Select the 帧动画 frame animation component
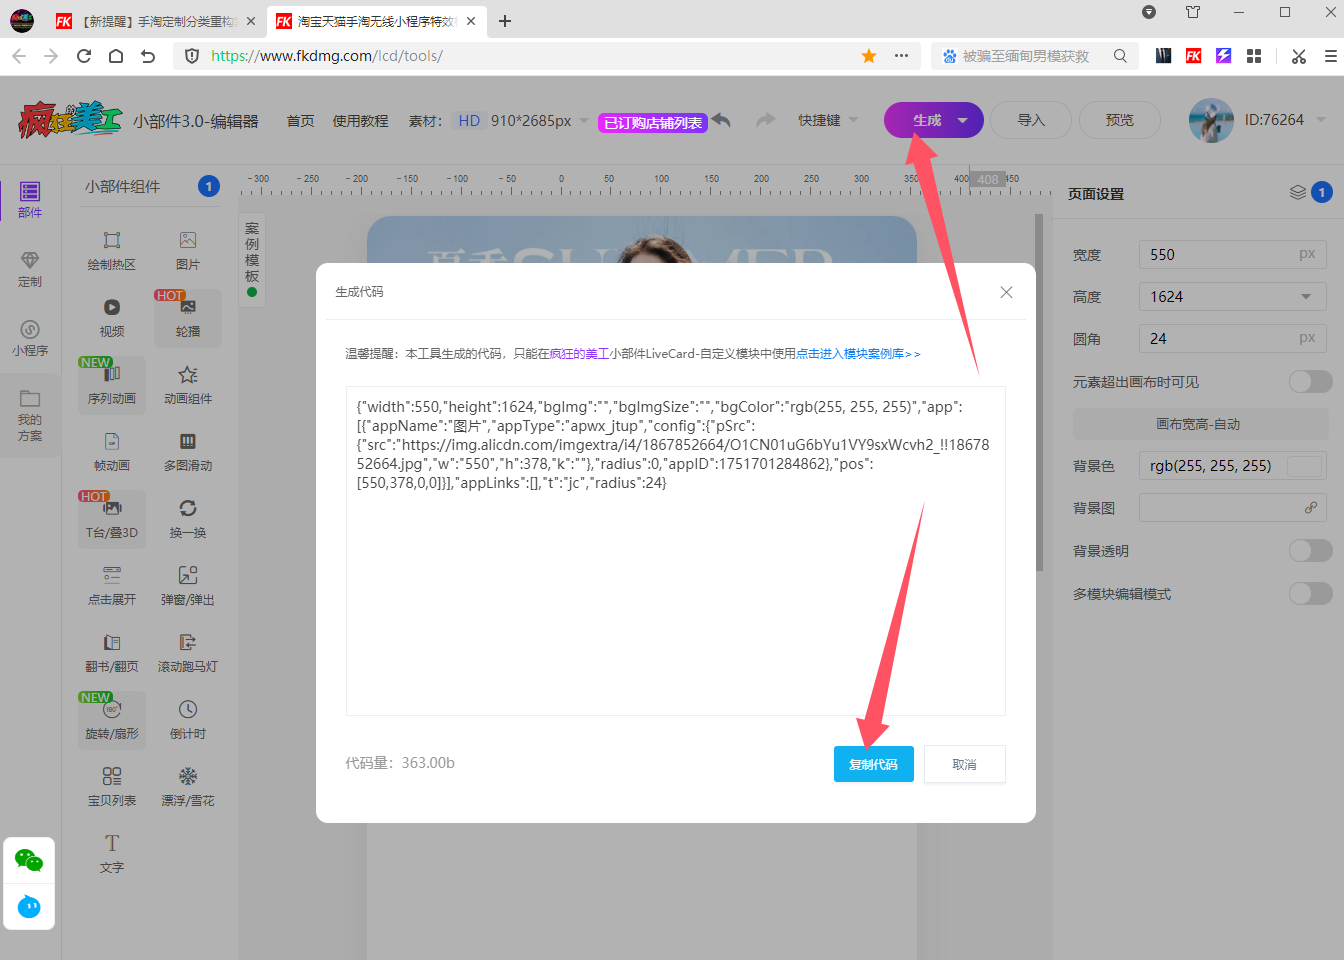The image size is (1344, 960). pyautogui.click(x=112, y=452)
